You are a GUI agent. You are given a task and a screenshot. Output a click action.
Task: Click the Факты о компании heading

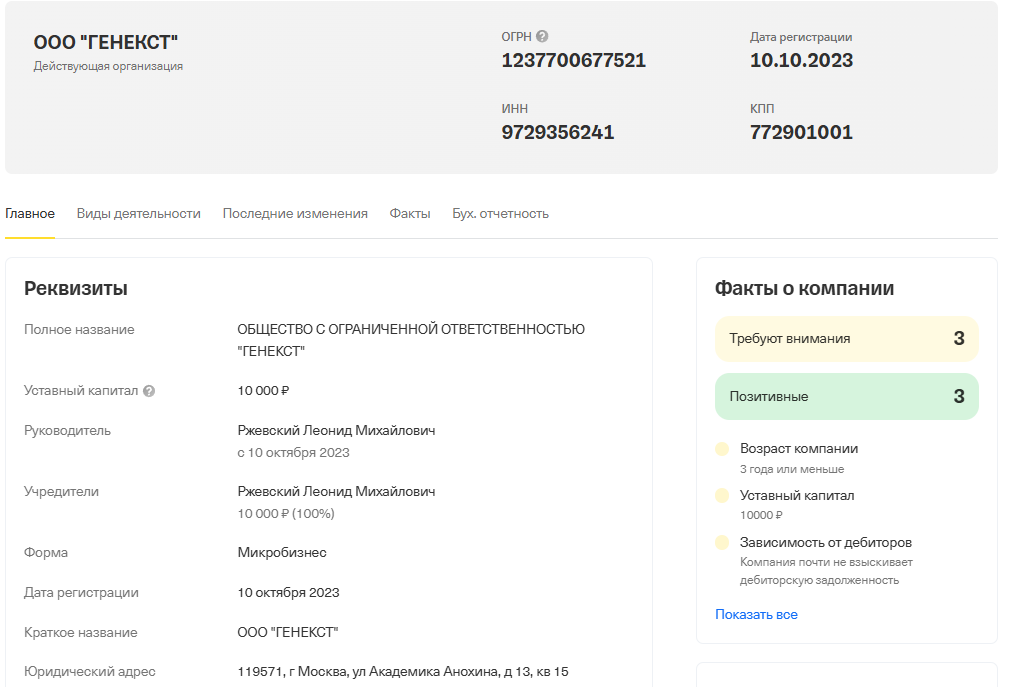[x=804, y=288]
